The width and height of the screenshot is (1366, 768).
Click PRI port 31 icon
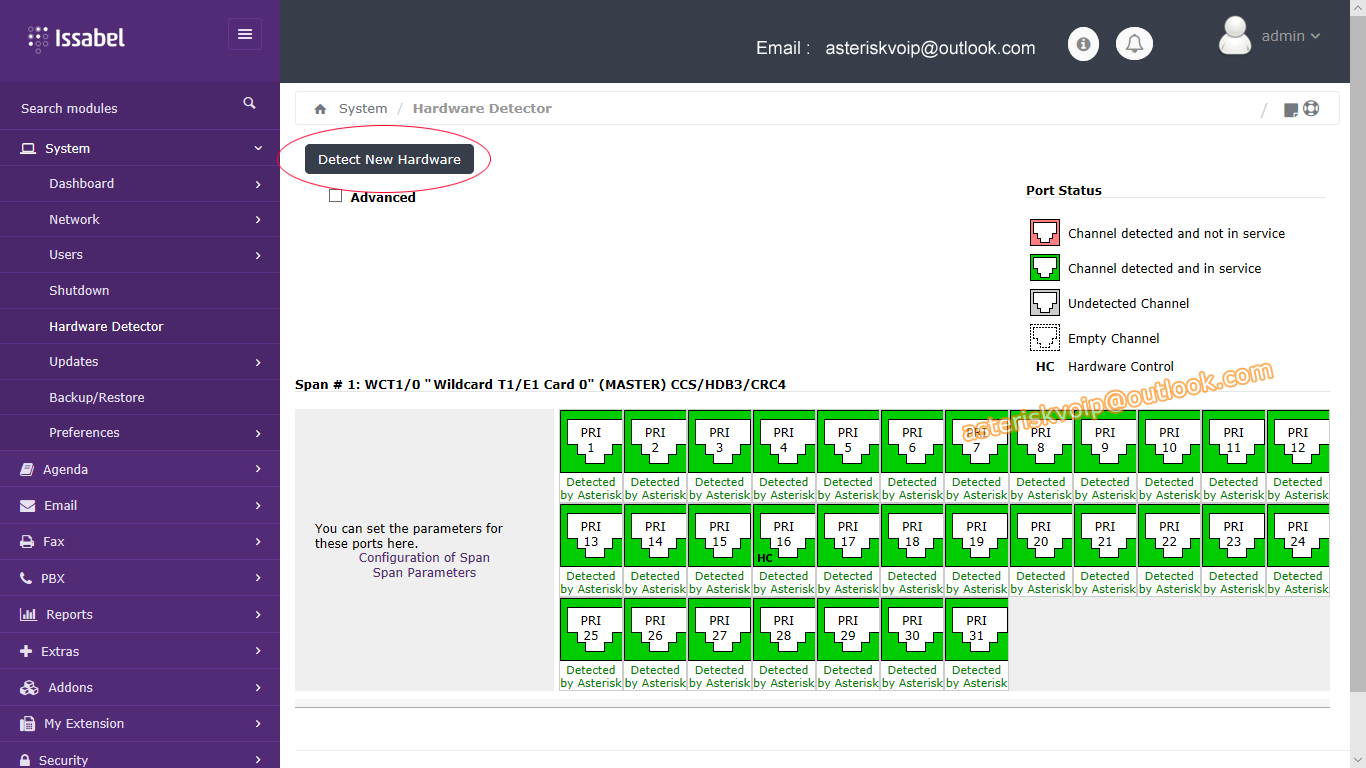tap(976, 629)
